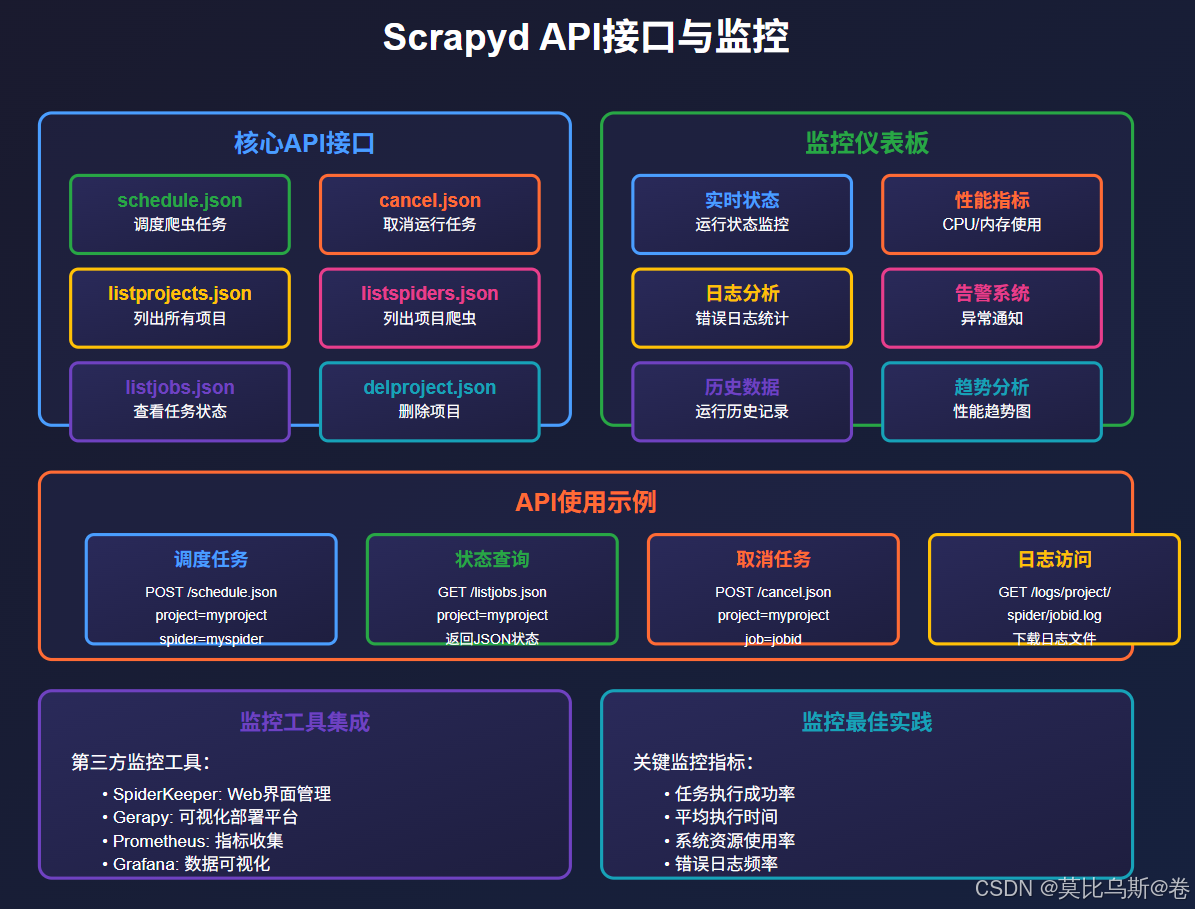Click the schedule.json card
Image resolution: width=1195 pixels, height=909 pixels.
[180, 214]
